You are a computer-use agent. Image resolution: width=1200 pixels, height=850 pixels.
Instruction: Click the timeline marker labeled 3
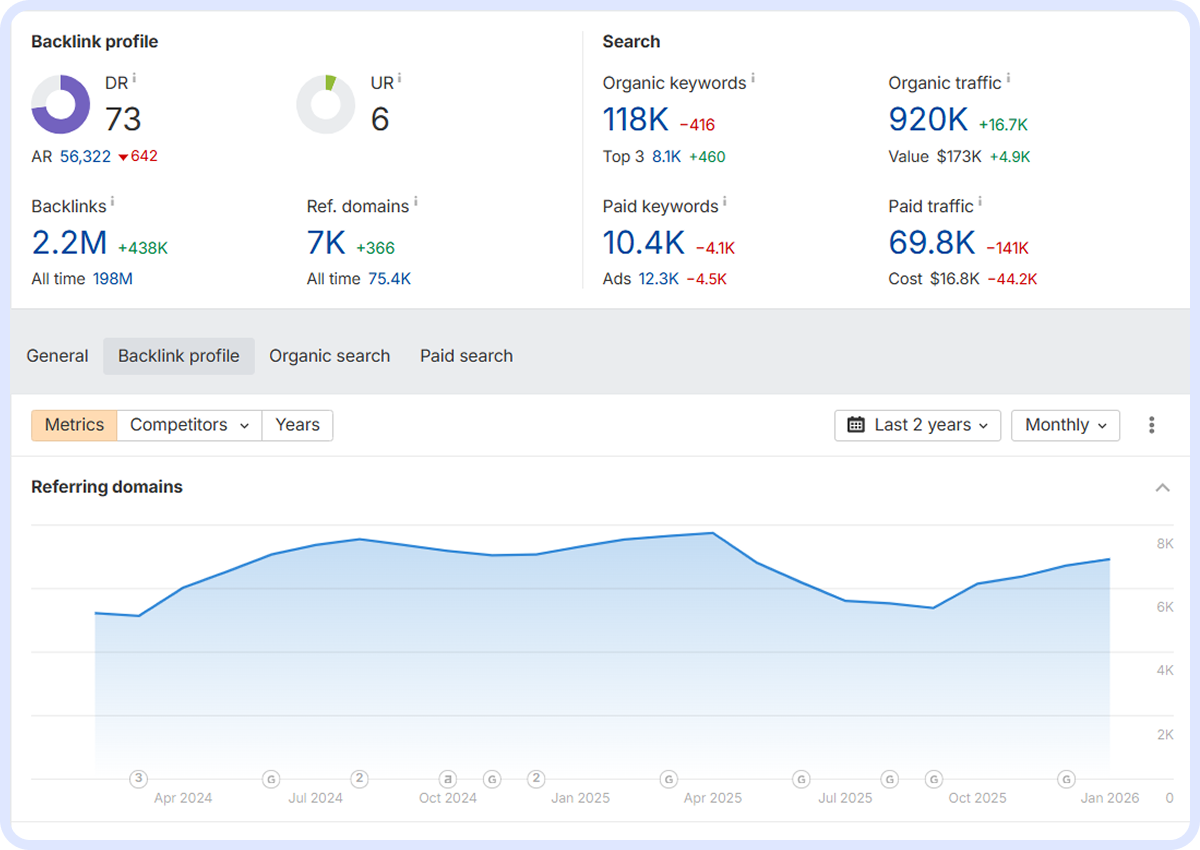point(139,779)
